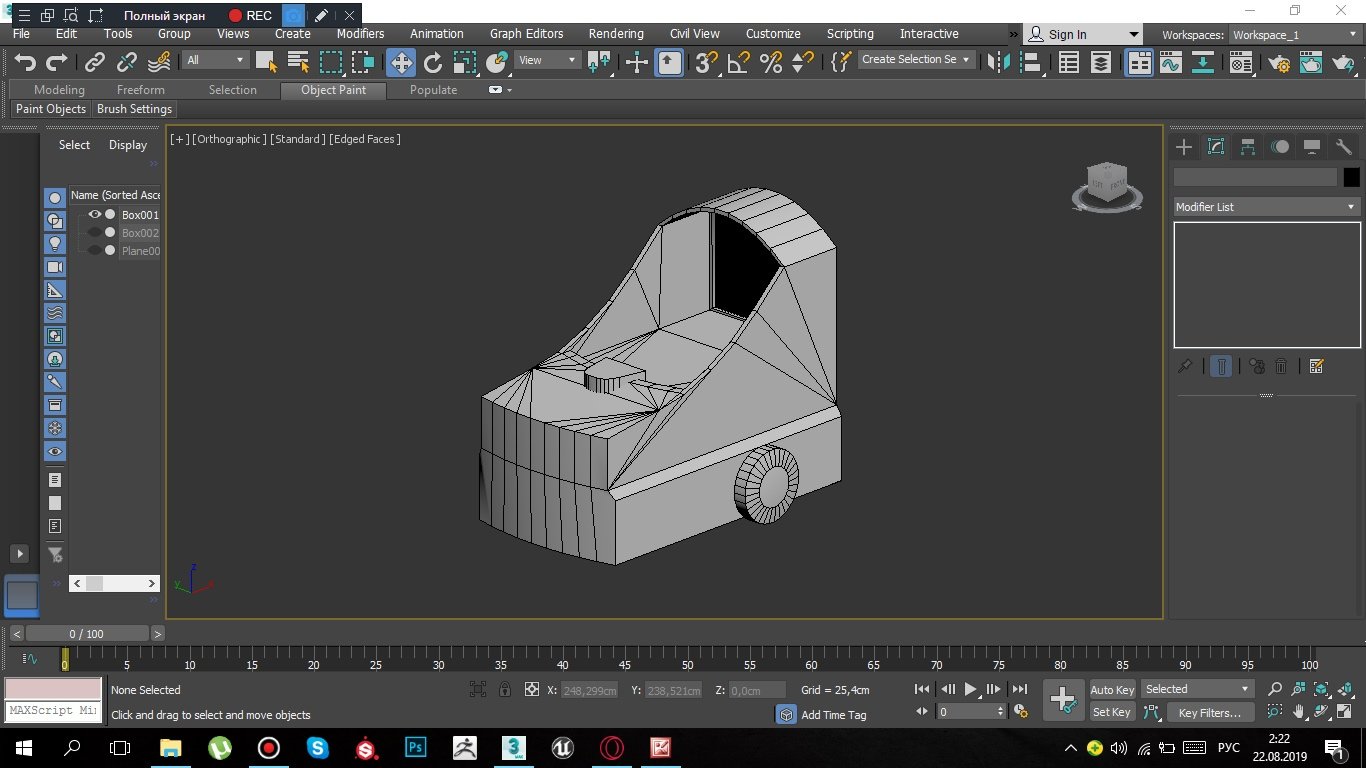Click the Play Animation button

pyautogui.click(x=971, y=689)
